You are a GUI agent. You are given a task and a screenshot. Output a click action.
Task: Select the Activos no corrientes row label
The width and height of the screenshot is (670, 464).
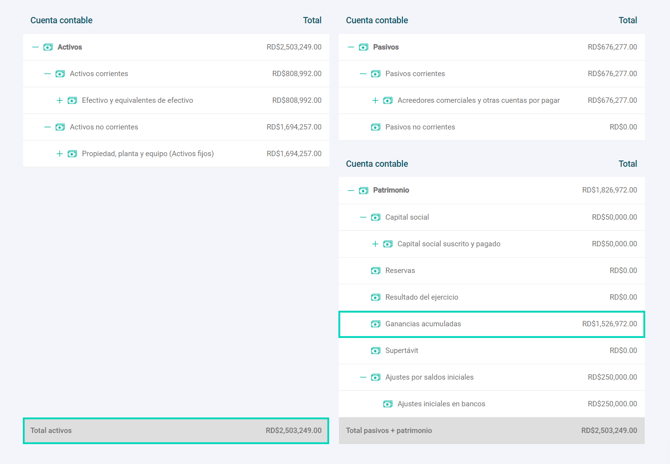pyautogui.click(x=104, y=127)
